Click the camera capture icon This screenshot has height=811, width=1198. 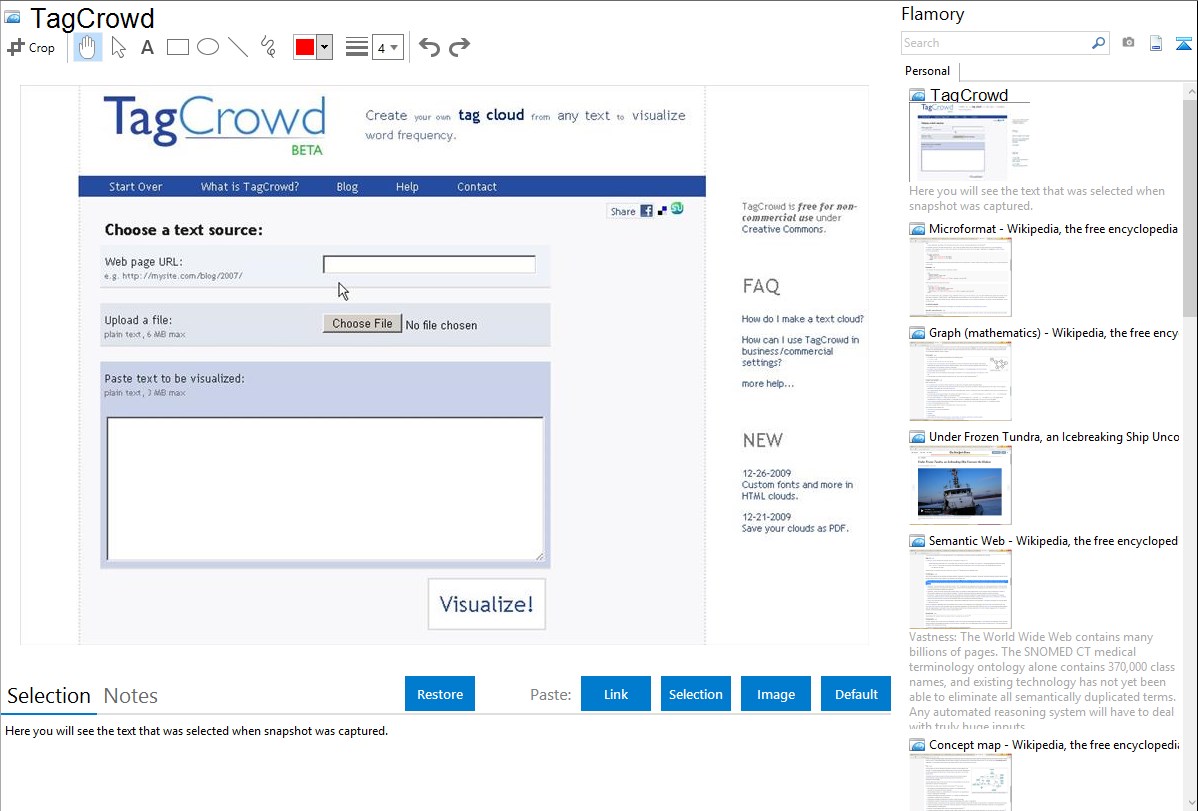pos(1128,43)
